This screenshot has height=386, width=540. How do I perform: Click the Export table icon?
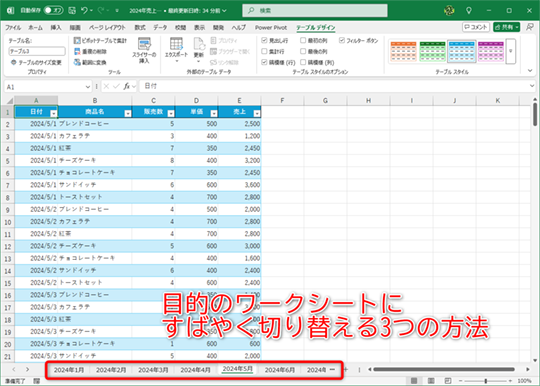pyautogui.click(x=176, y=44)
